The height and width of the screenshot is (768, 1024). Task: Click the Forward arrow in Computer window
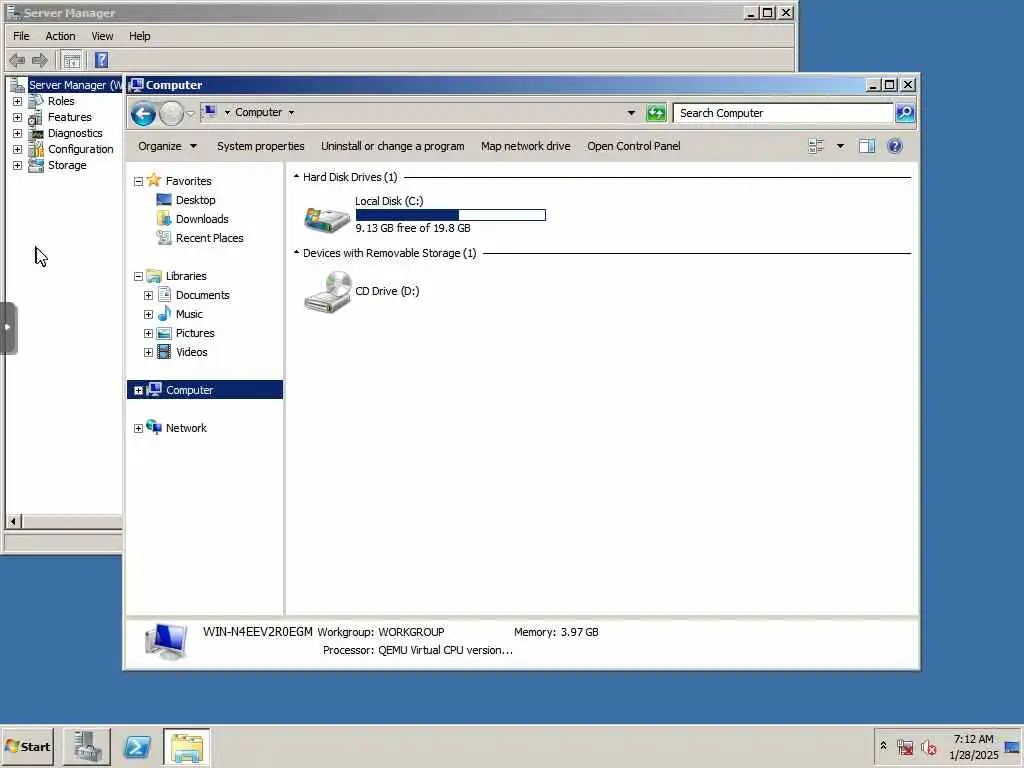tap(171, 114)
